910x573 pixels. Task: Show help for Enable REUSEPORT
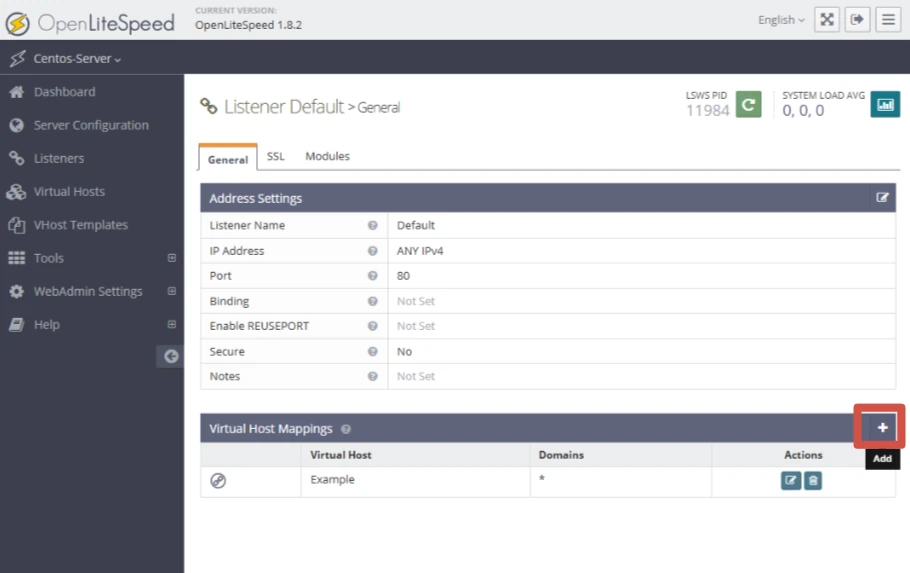373,326
